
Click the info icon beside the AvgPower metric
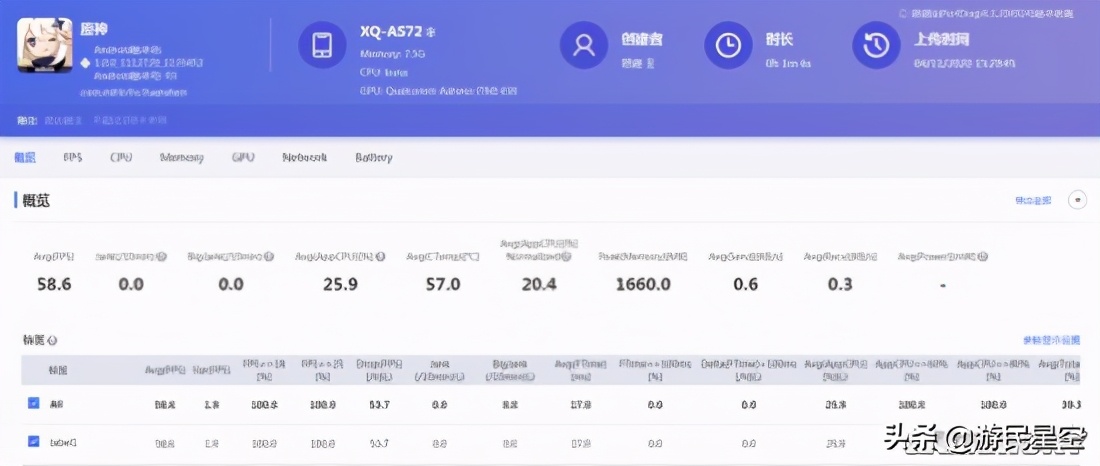click(983, 257)
